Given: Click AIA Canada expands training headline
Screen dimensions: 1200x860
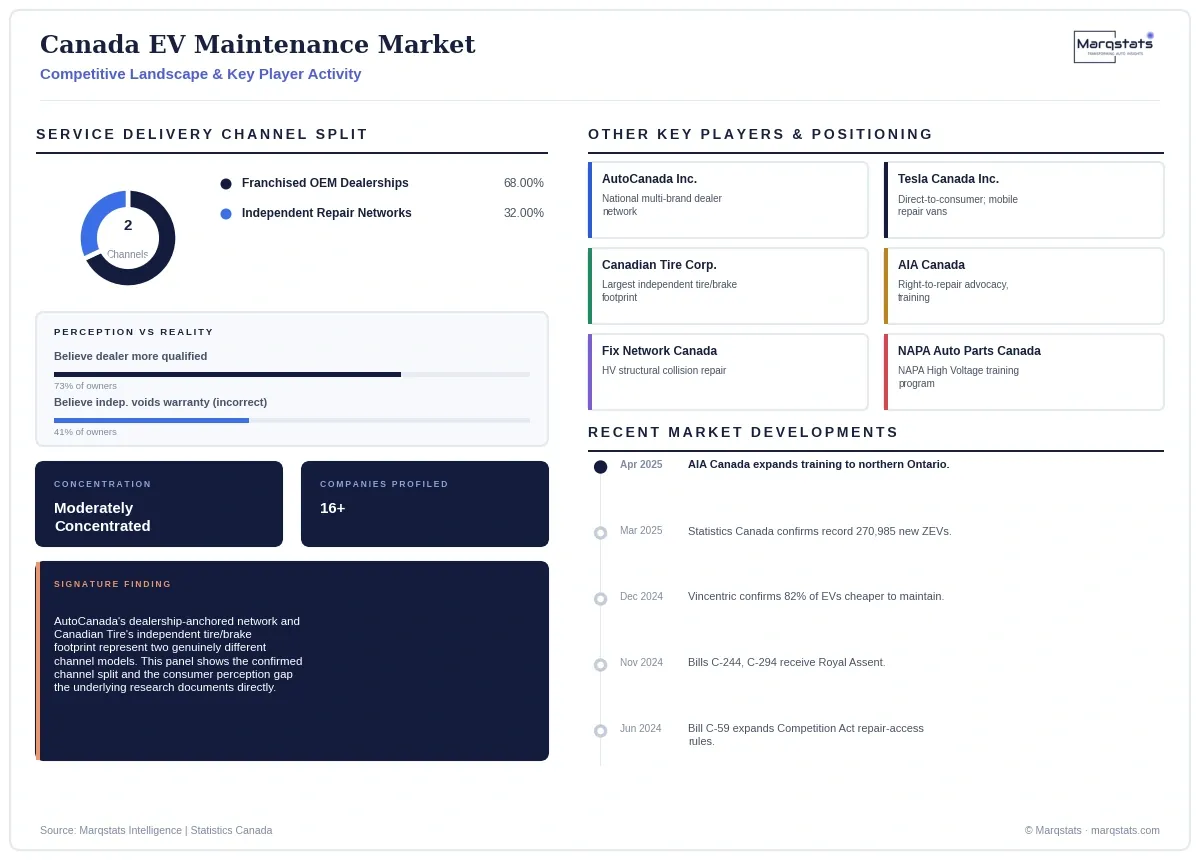Looking at the screenshot, I should click(818, 464).
